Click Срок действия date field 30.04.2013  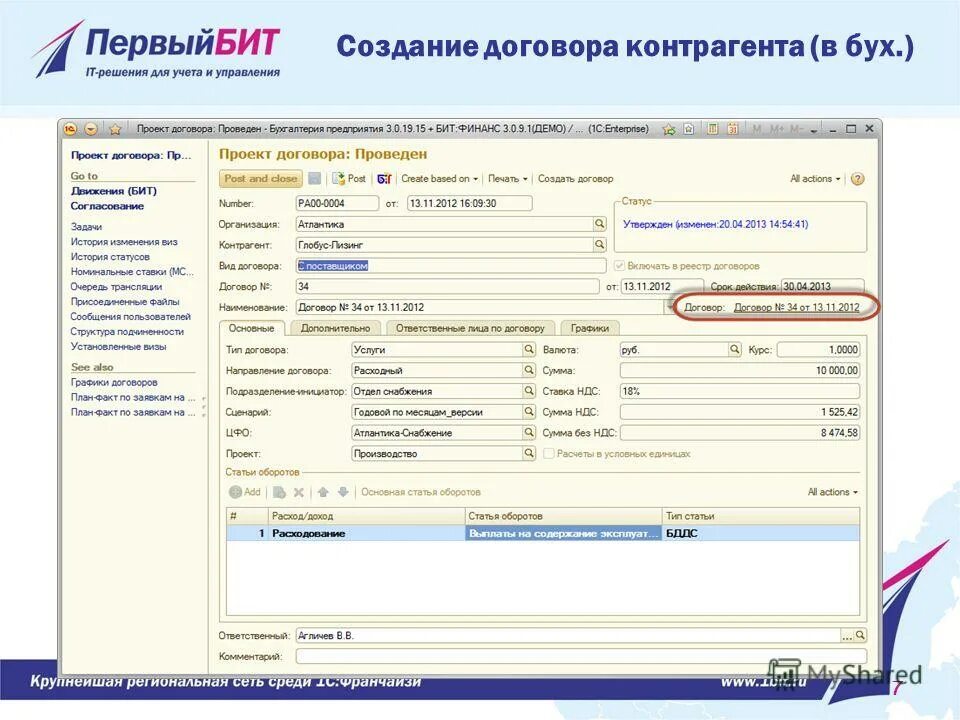[822, 287]
